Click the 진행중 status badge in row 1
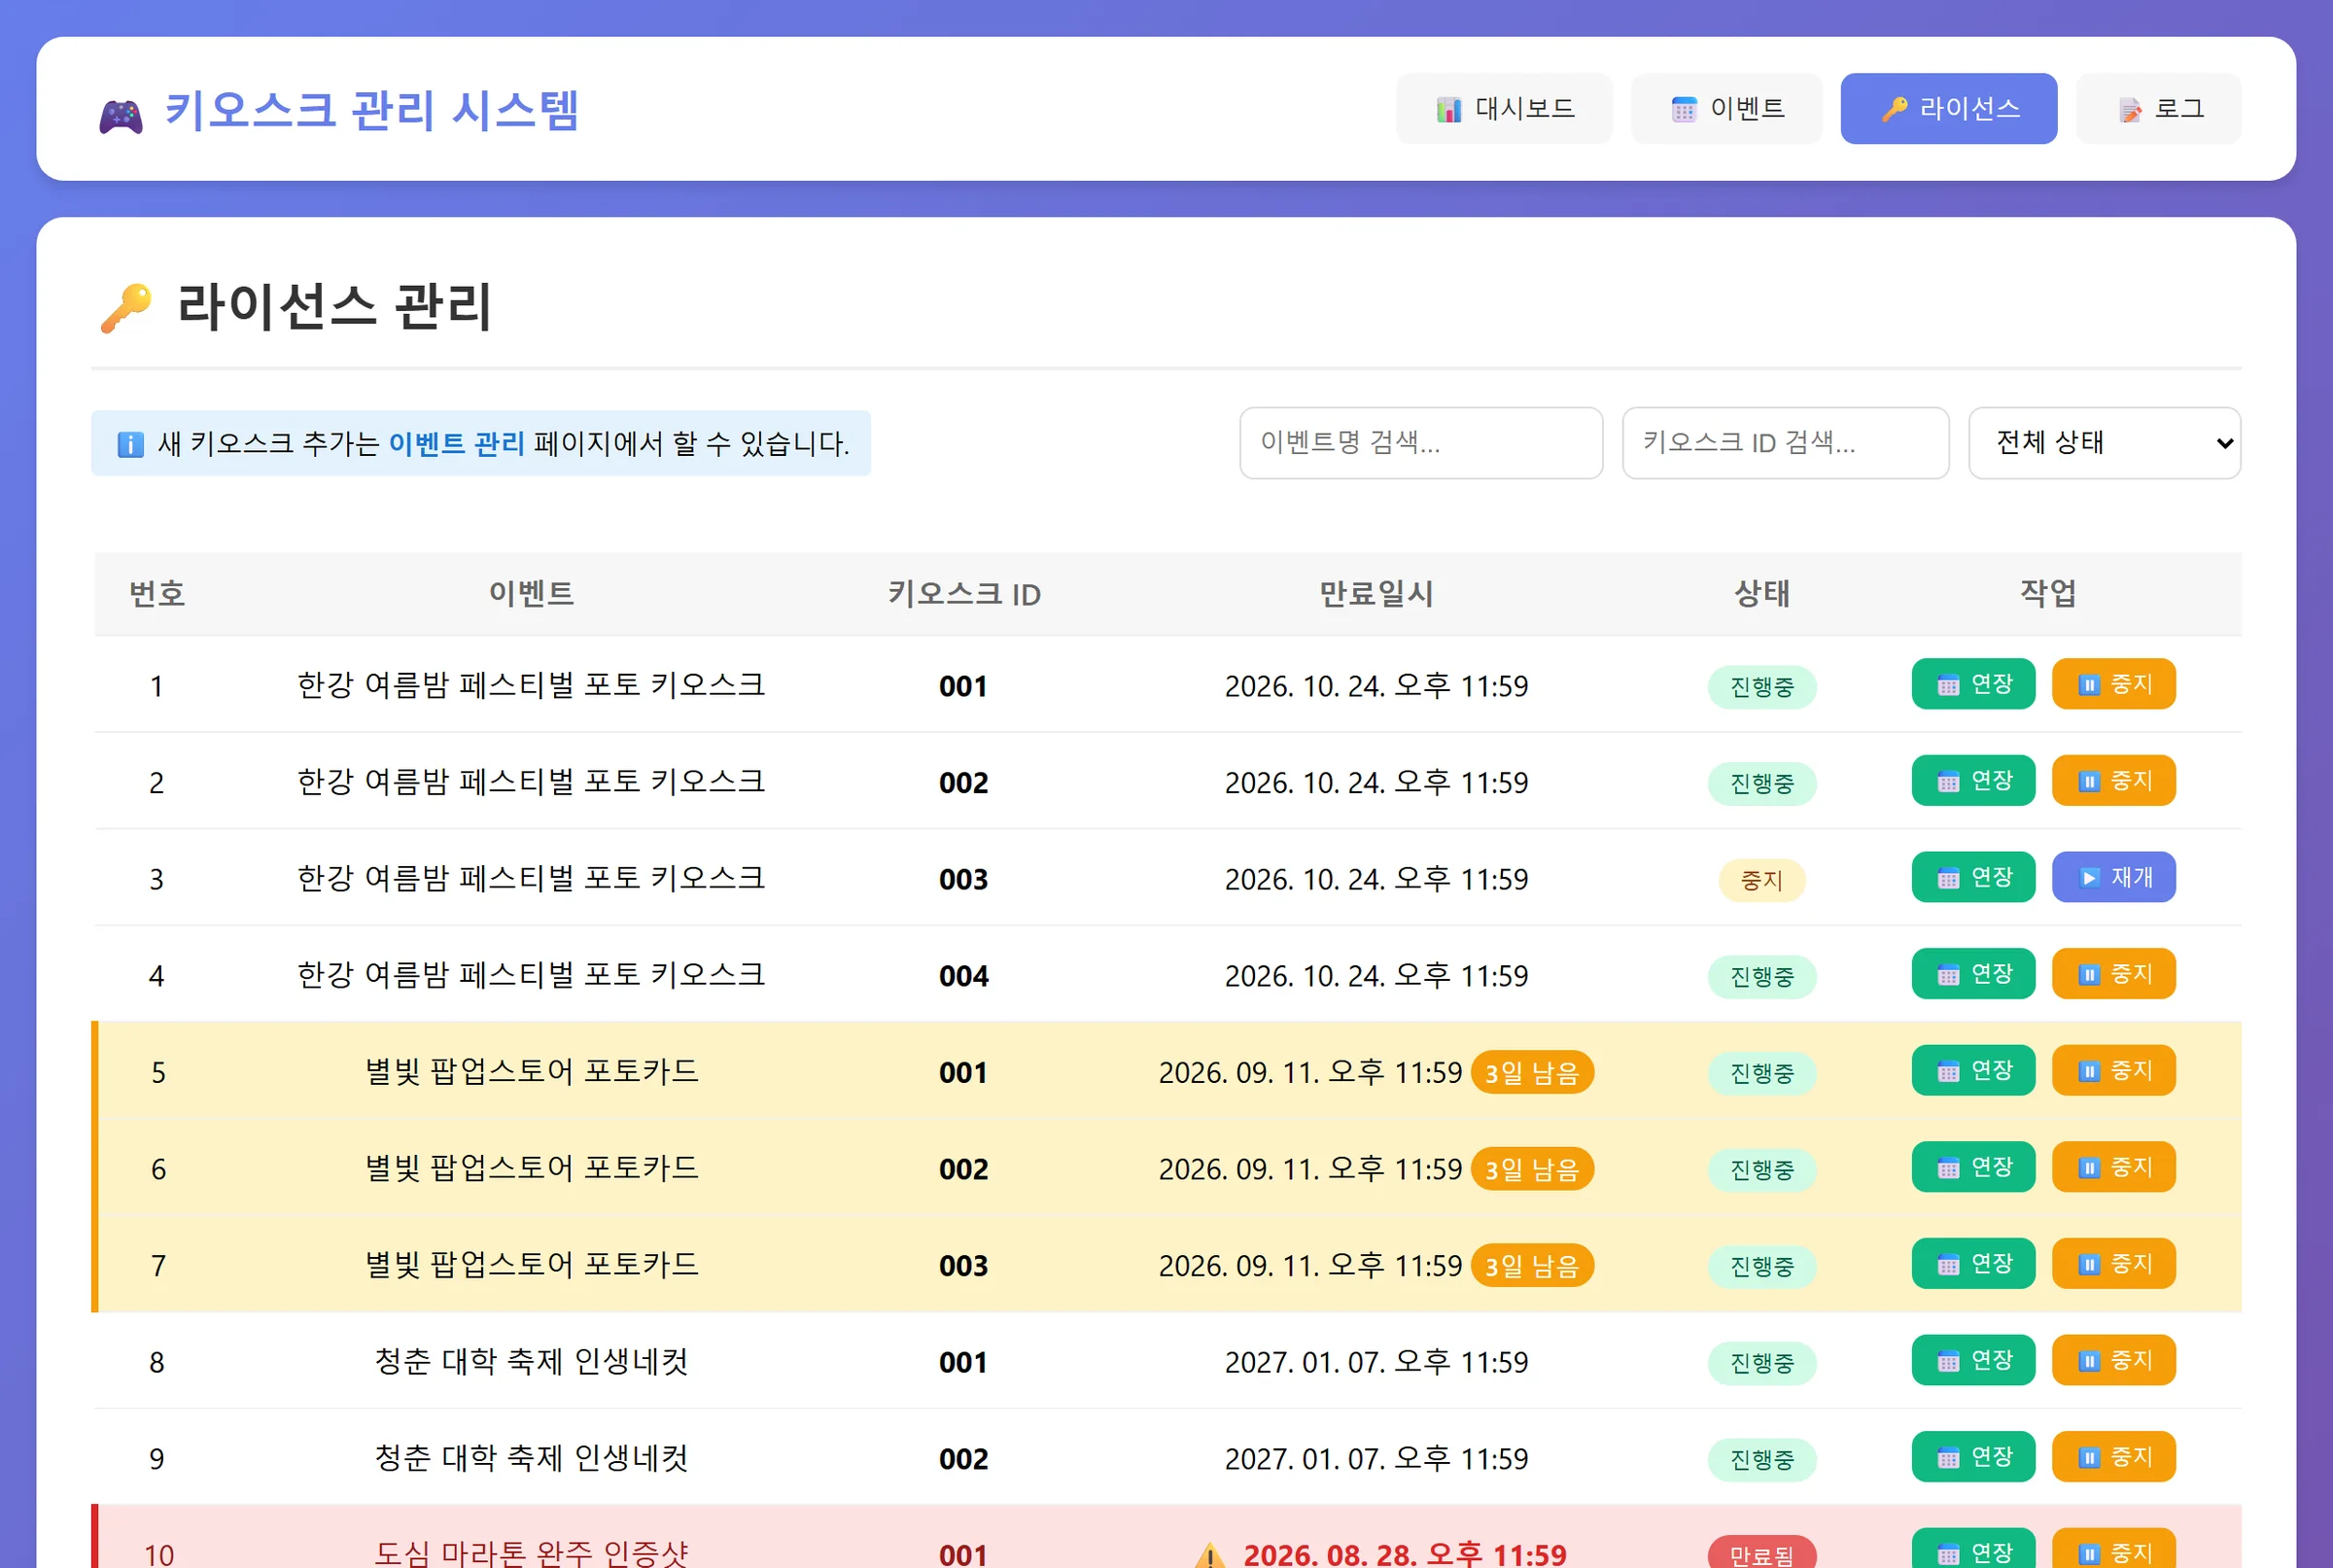Image resolution: width=2333 pixels, height=1568 pixels. click(1761, 687)
